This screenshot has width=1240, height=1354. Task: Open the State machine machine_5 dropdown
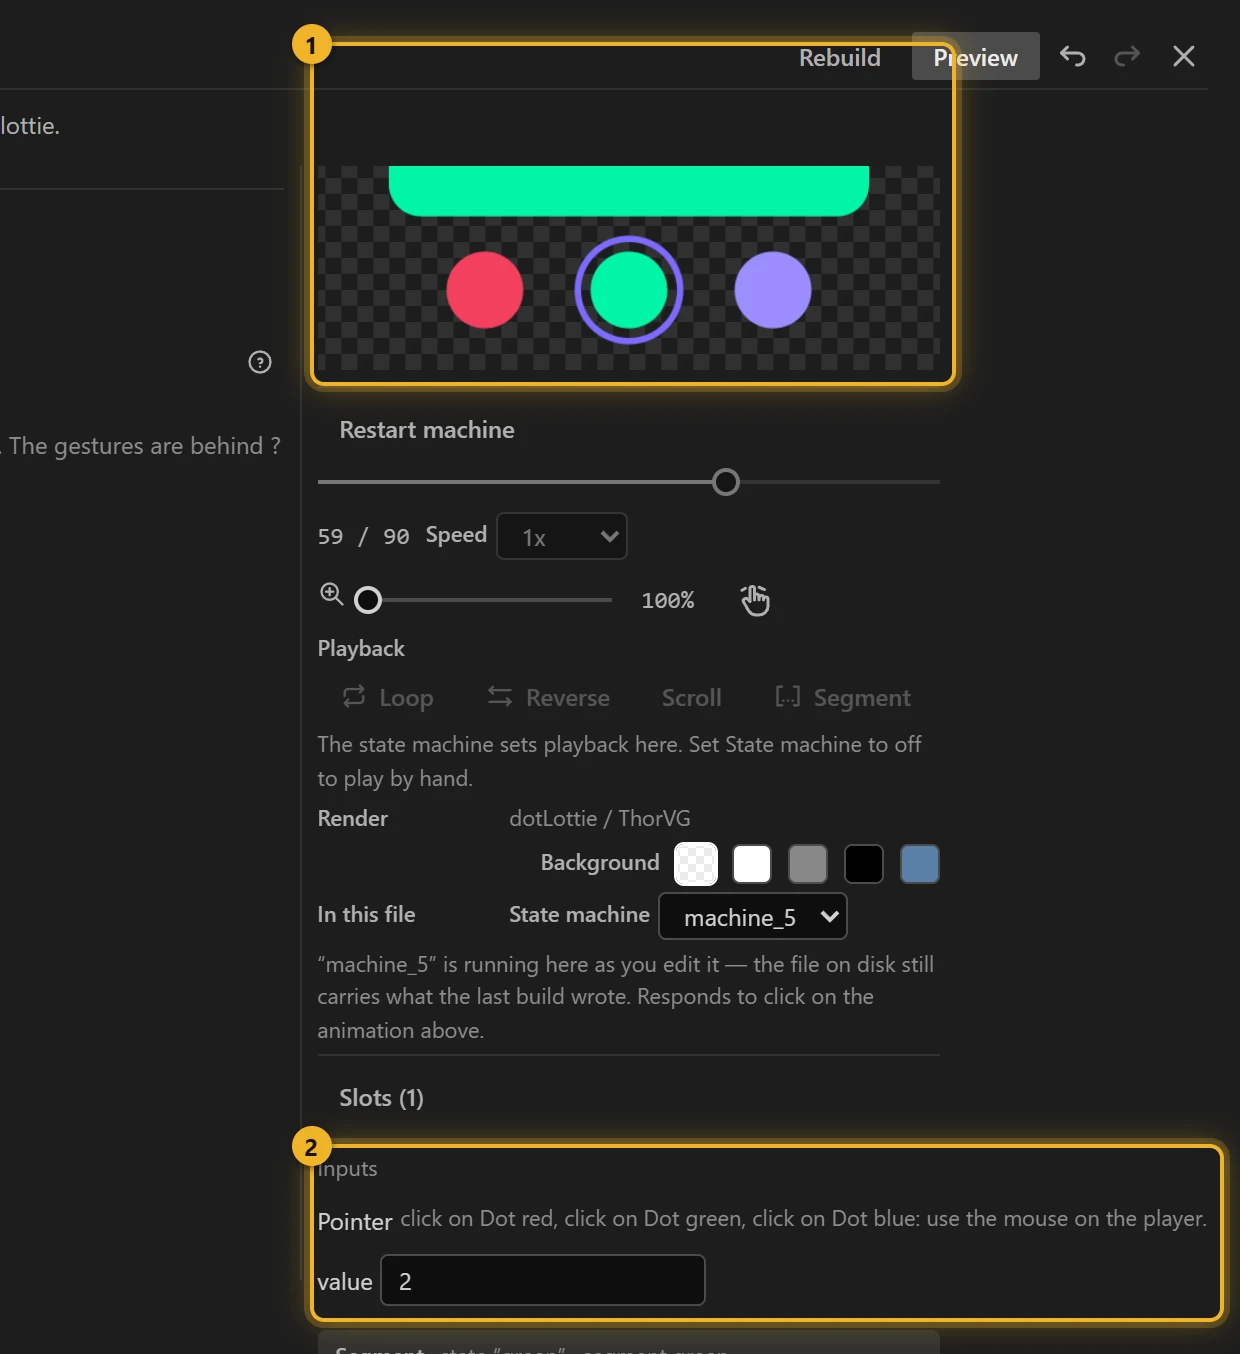(753, 917)
